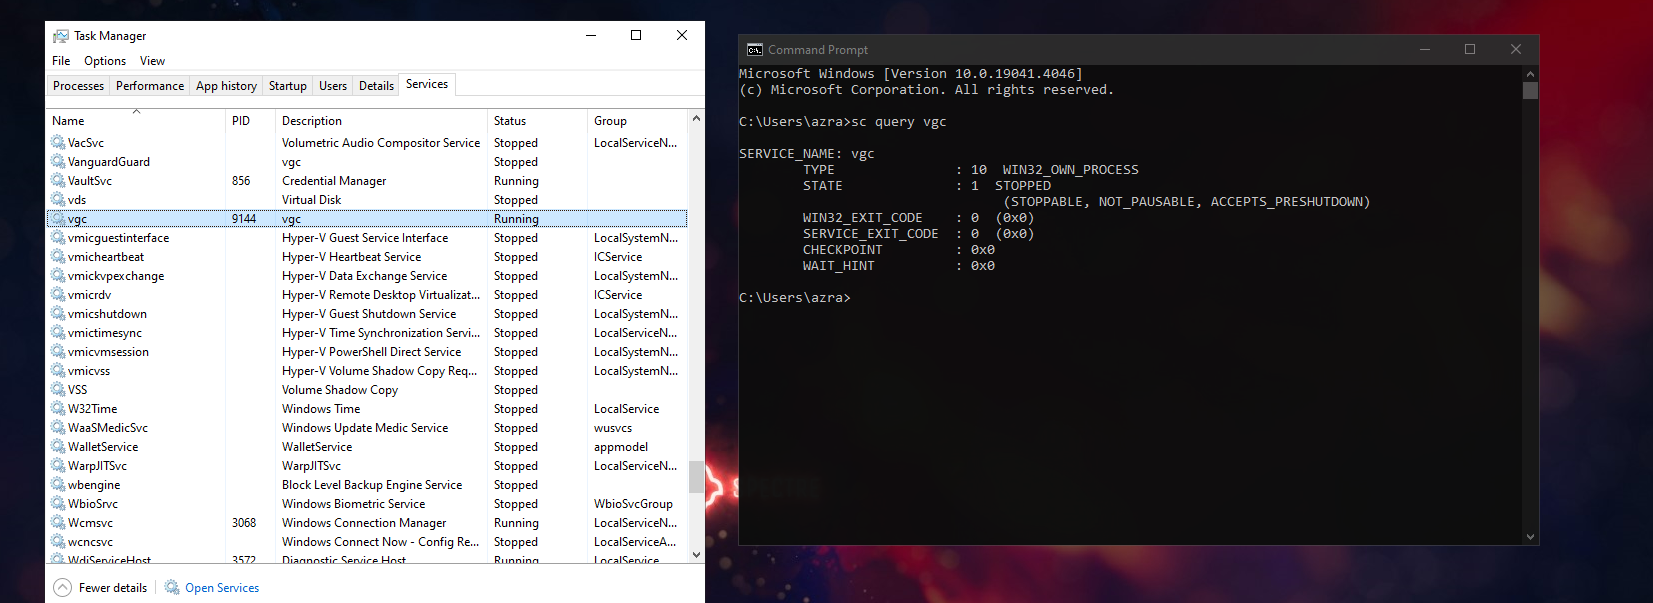Click the VacSvc service gear icon
The width and height of the screenshot is (1653, 603).
point(58,143)
